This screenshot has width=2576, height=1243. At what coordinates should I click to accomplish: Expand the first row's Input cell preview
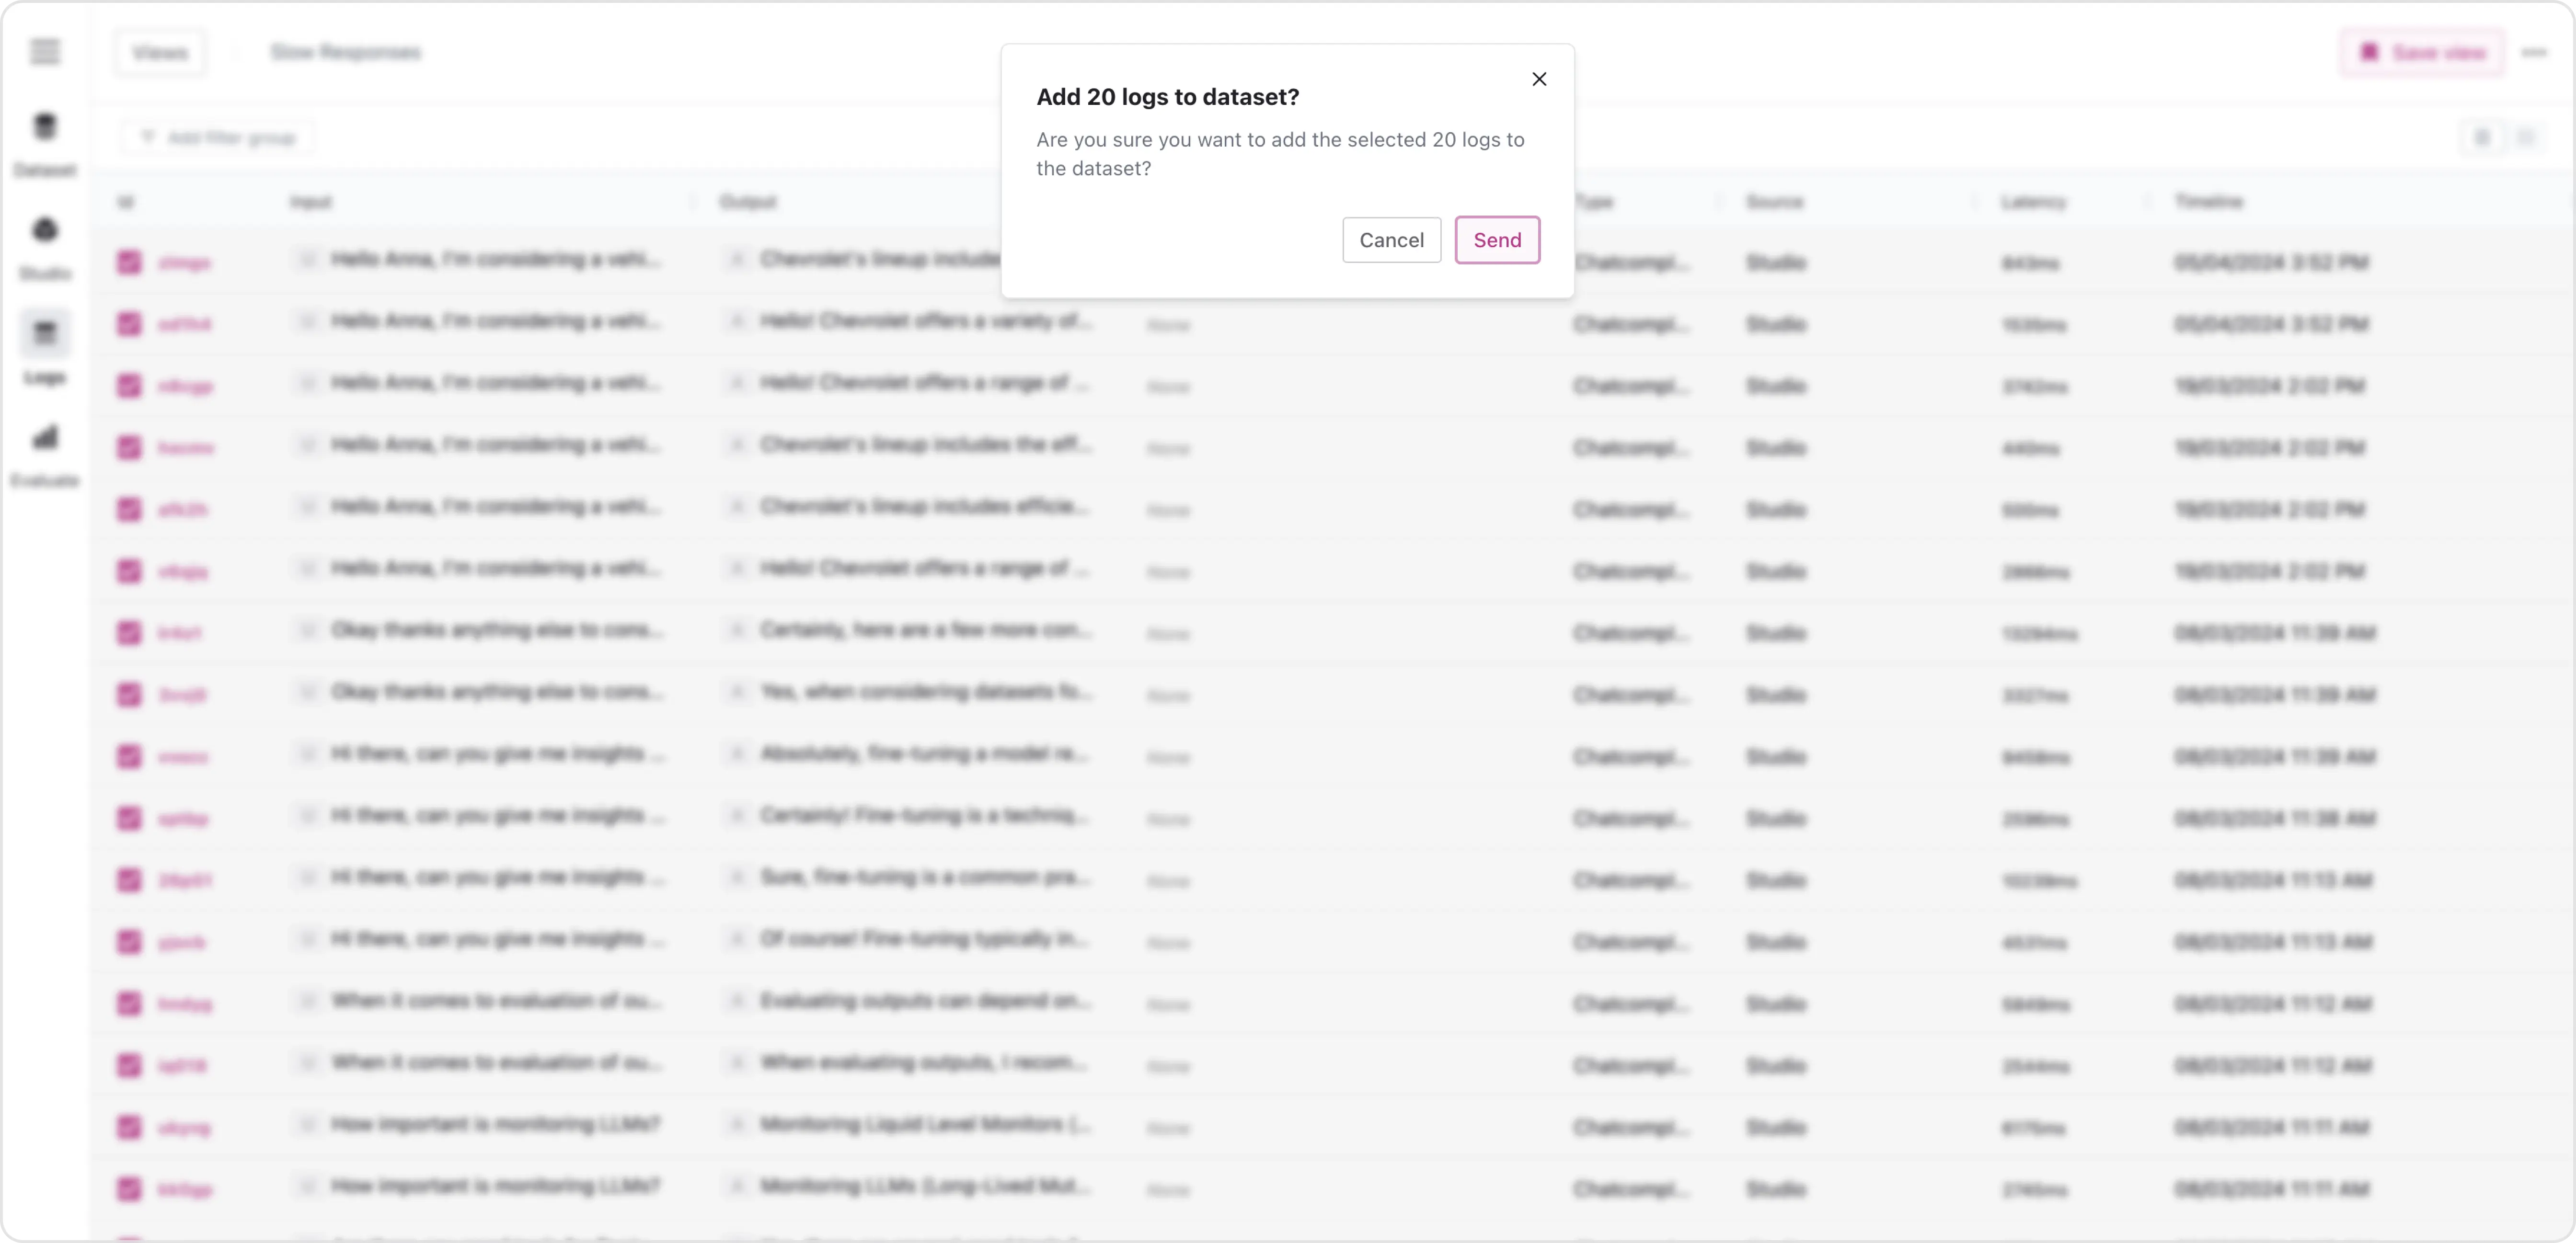coord(308,259)
